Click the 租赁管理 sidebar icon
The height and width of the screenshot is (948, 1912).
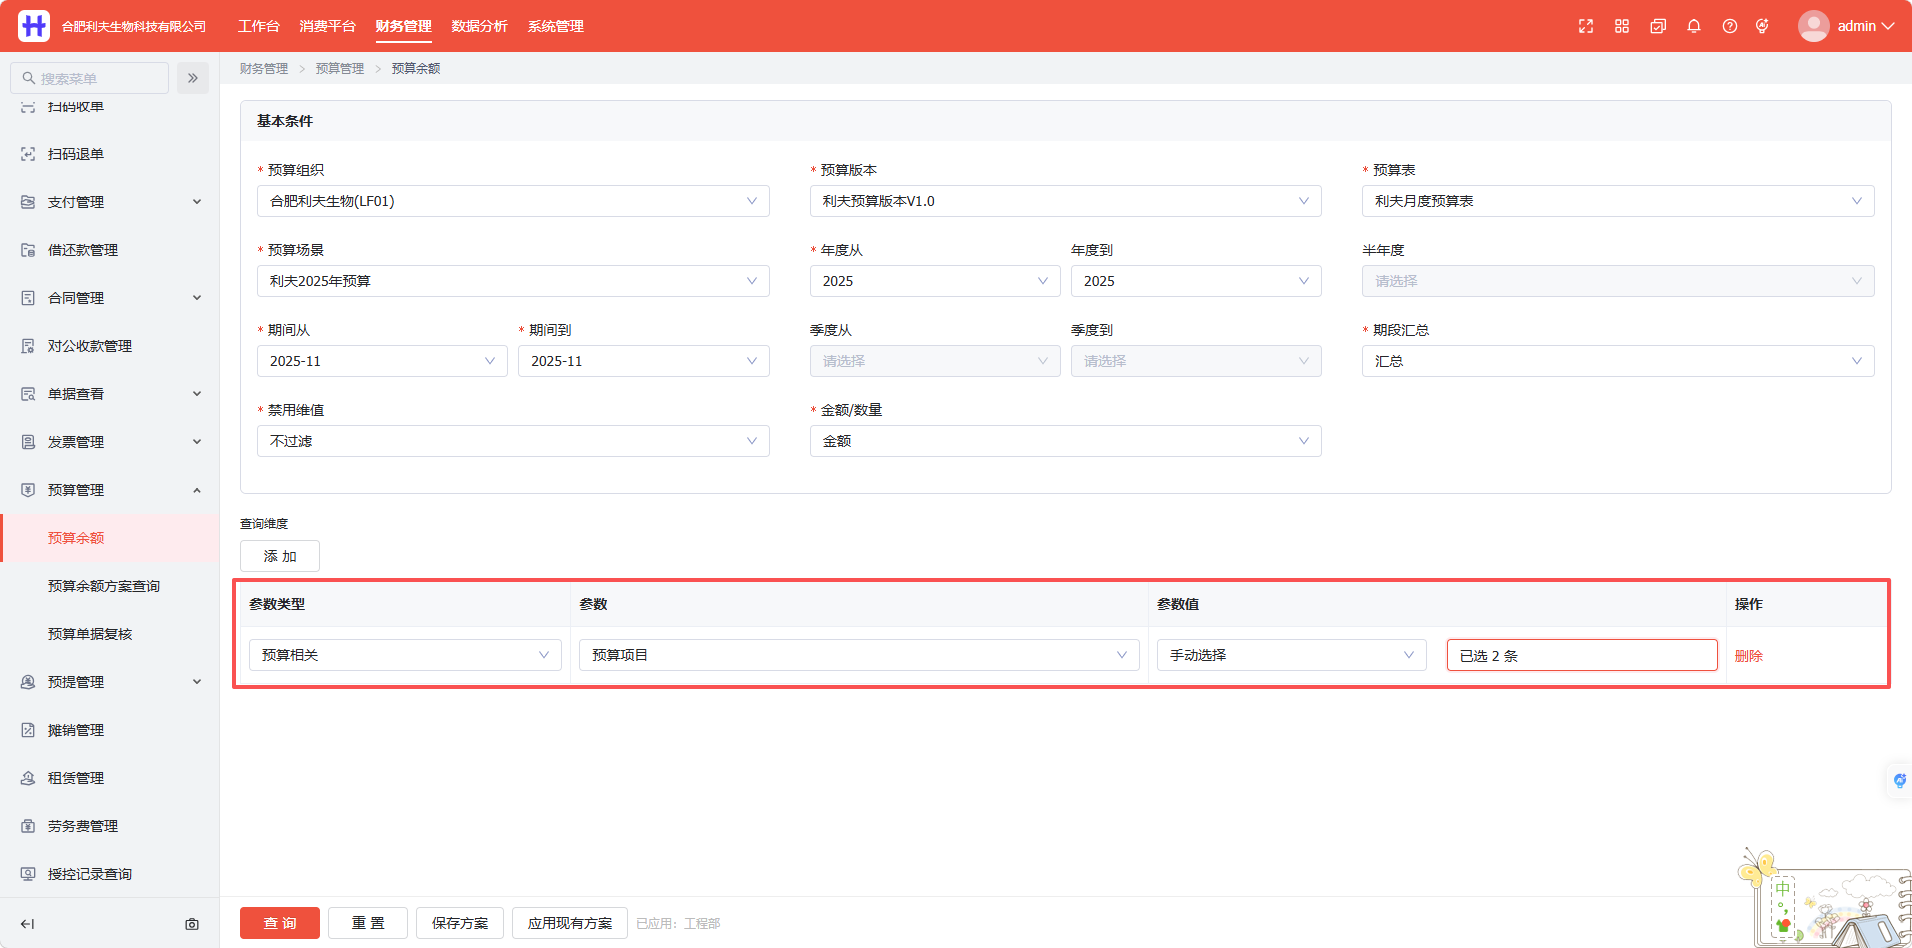pyautogui.click(x=28, y=778)
